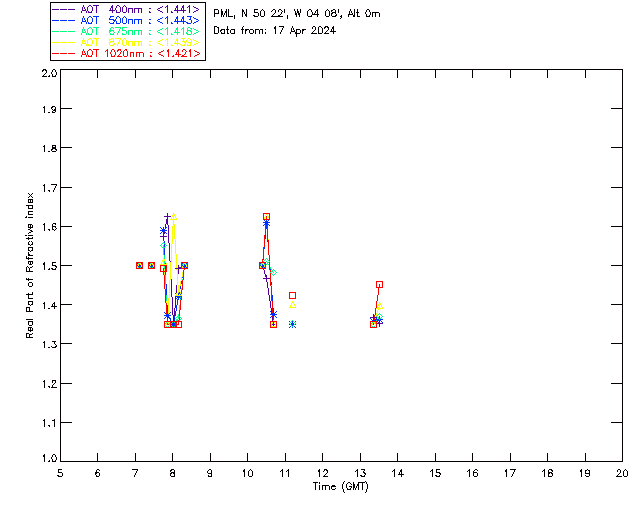Click the y-axis tick label 1.8
640x512 pixels.
pos(49,148)
